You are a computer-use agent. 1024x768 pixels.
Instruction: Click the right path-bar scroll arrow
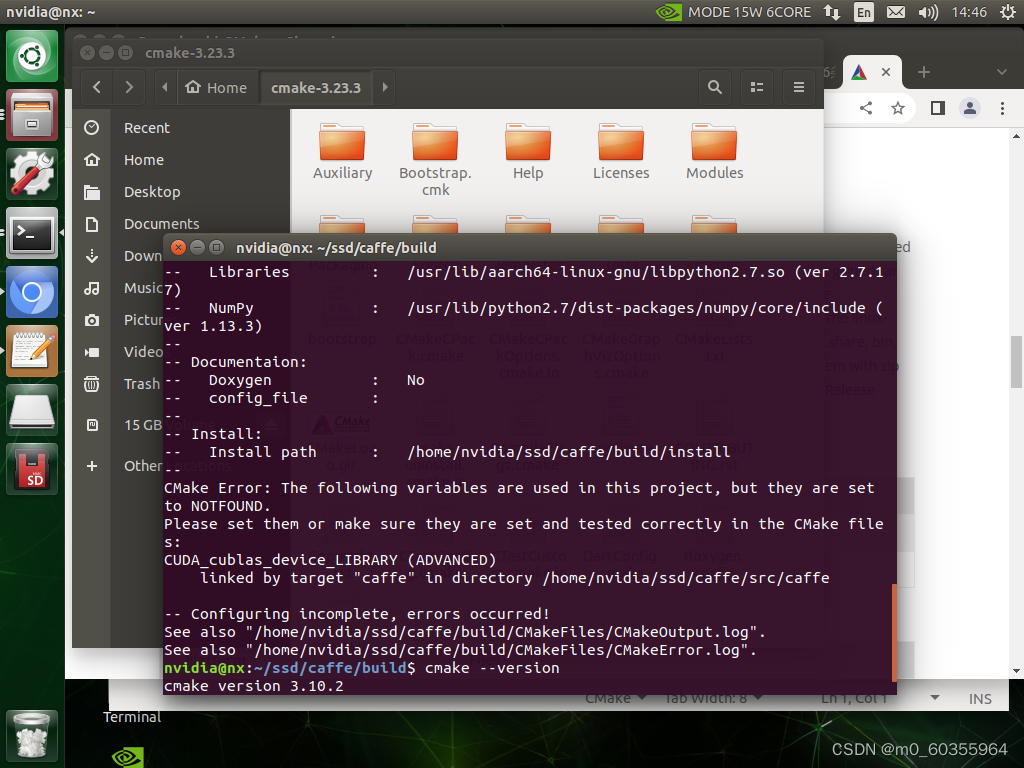385,87
